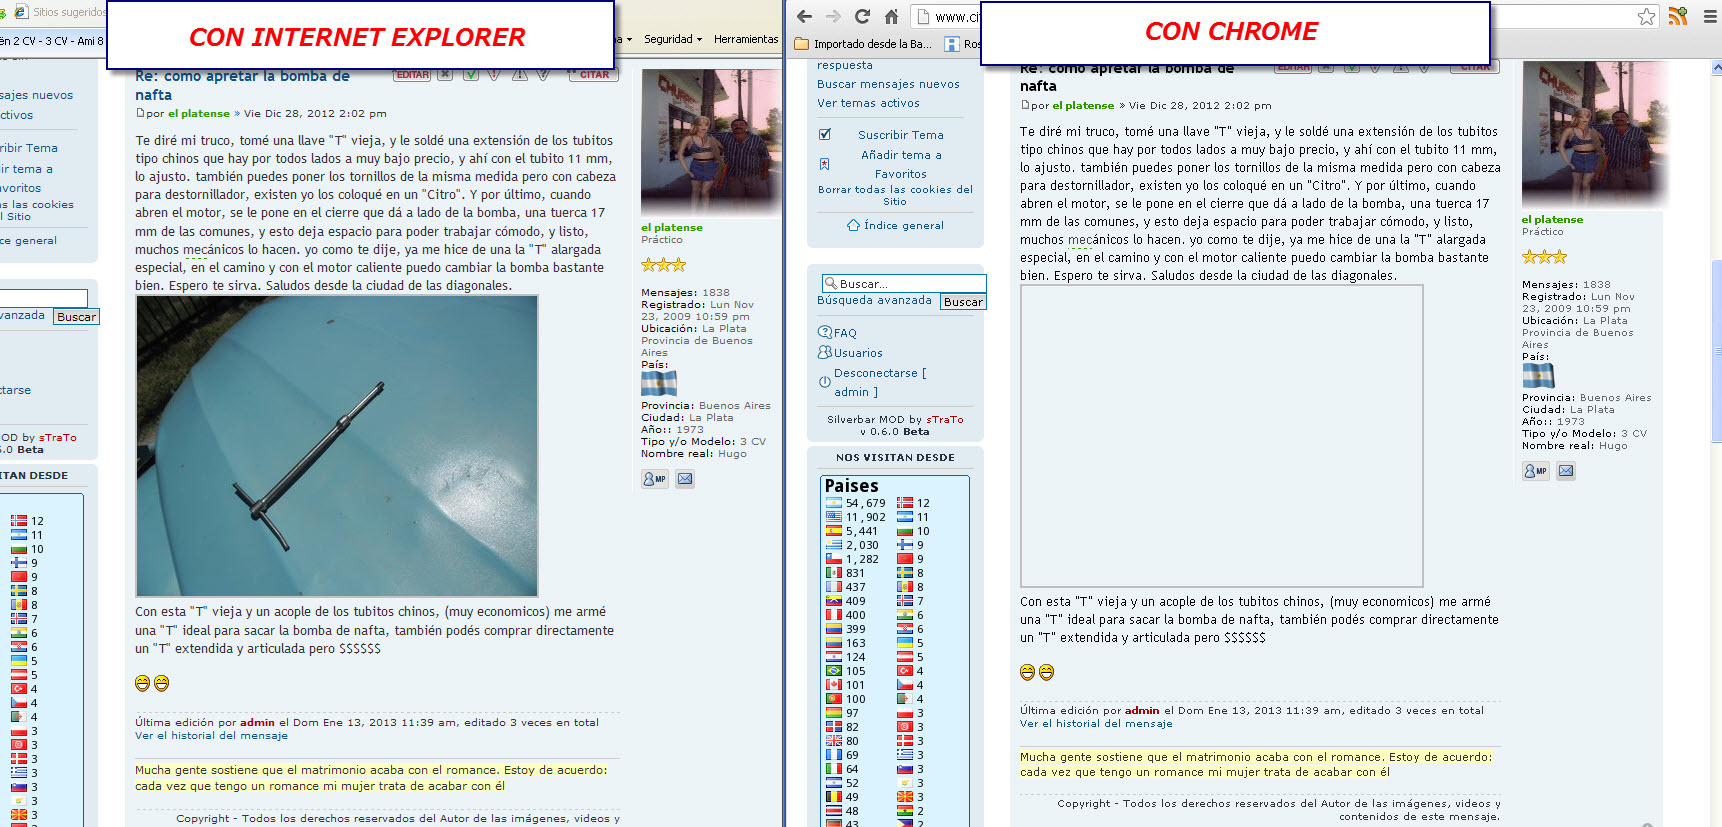
Task: Reload the page in Chrome
Action: coord(862,16)
